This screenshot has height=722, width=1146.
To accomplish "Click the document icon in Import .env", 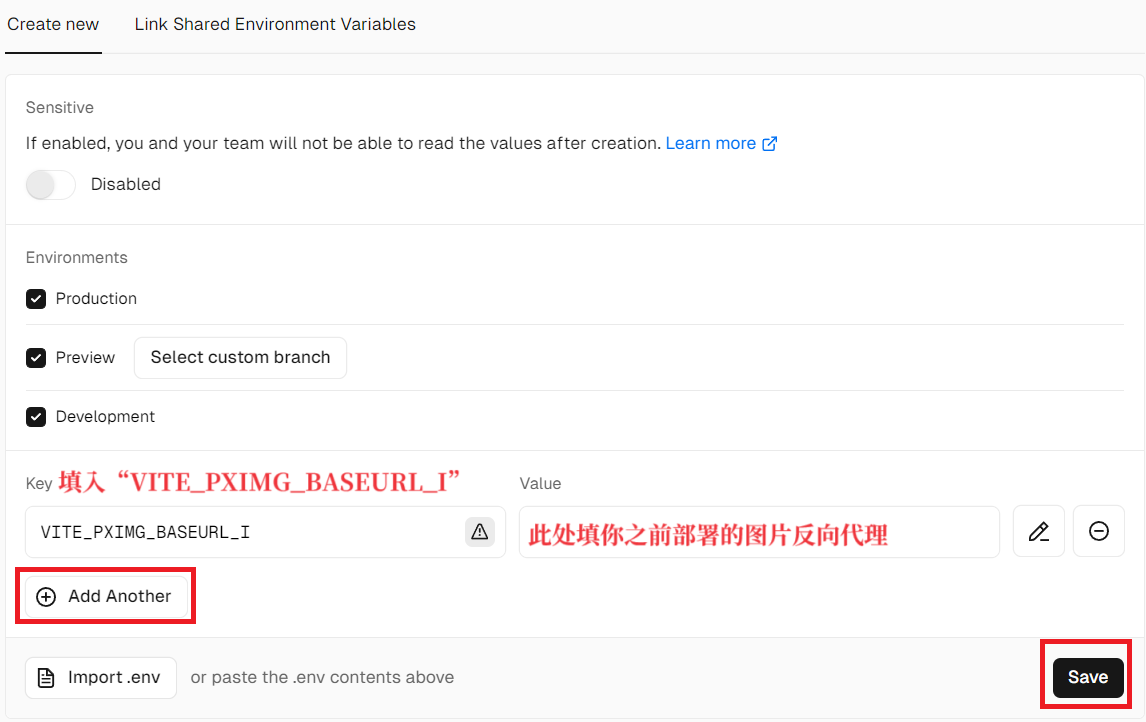I will tap(46, 677).
